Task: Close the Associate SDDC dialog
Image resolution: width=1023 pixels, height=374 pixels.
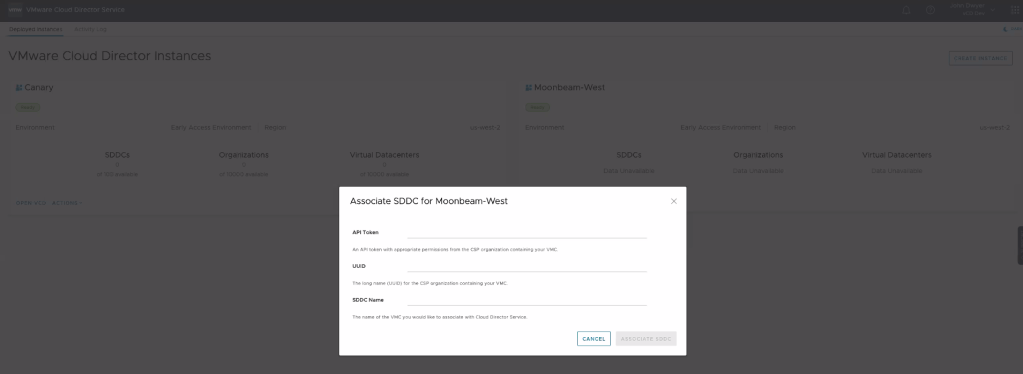Action: 673,201
